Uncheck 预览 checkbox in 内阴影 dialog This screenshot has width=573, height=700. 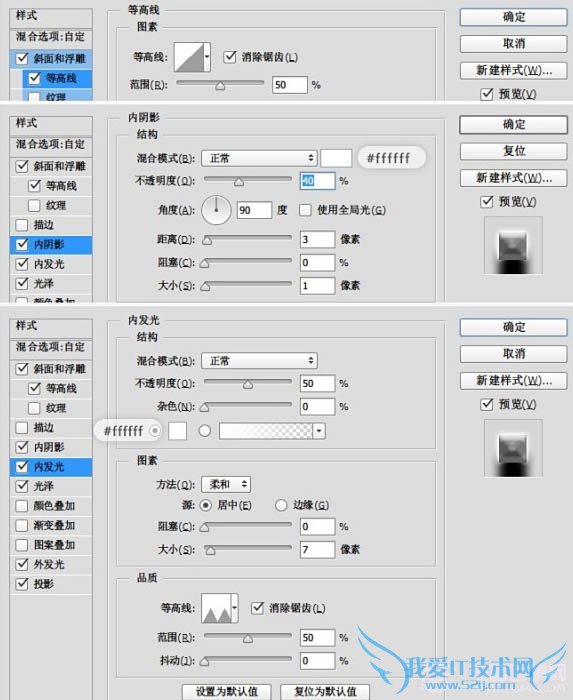487,202
